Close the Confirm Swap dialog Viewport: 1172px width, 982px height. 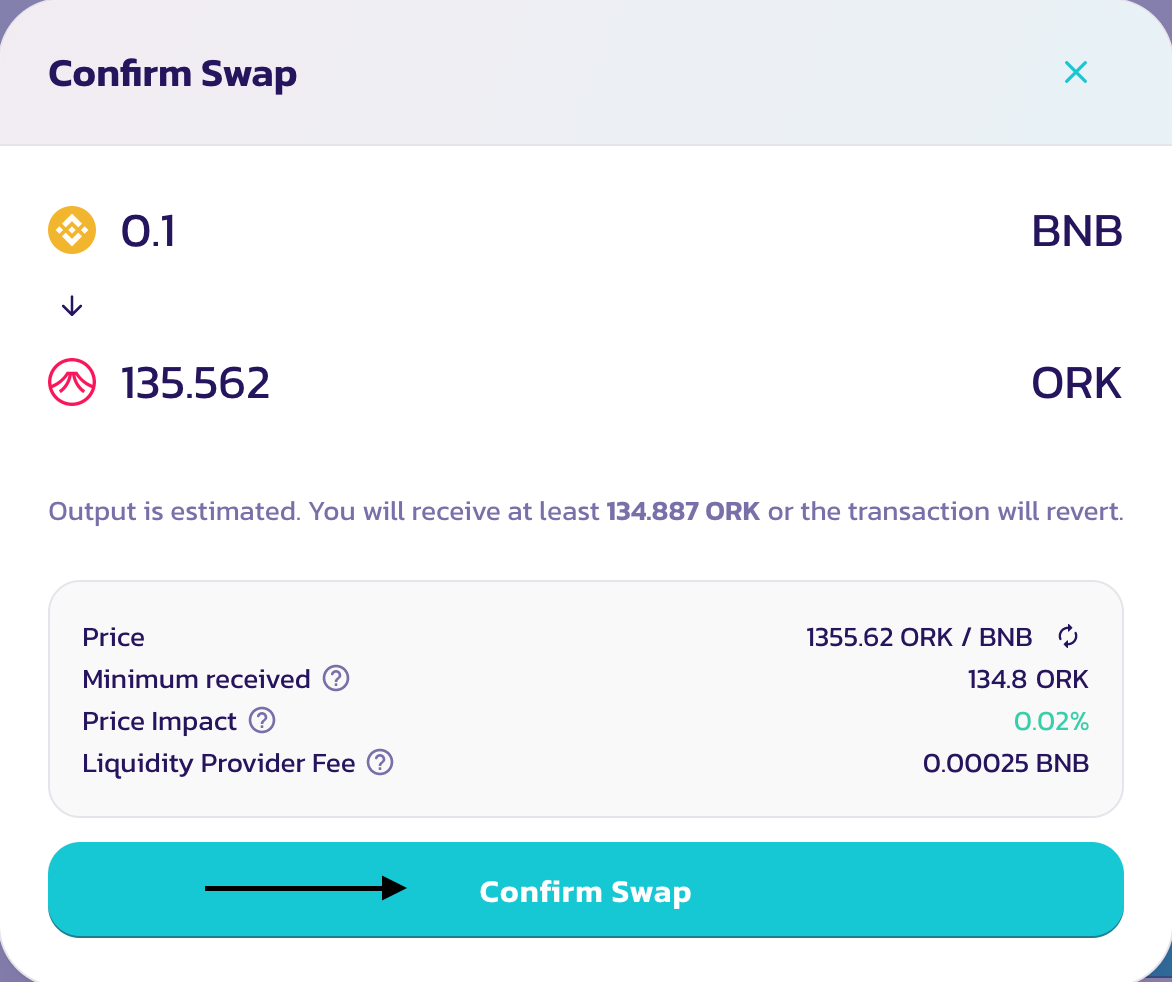(x=1076, y=72)
